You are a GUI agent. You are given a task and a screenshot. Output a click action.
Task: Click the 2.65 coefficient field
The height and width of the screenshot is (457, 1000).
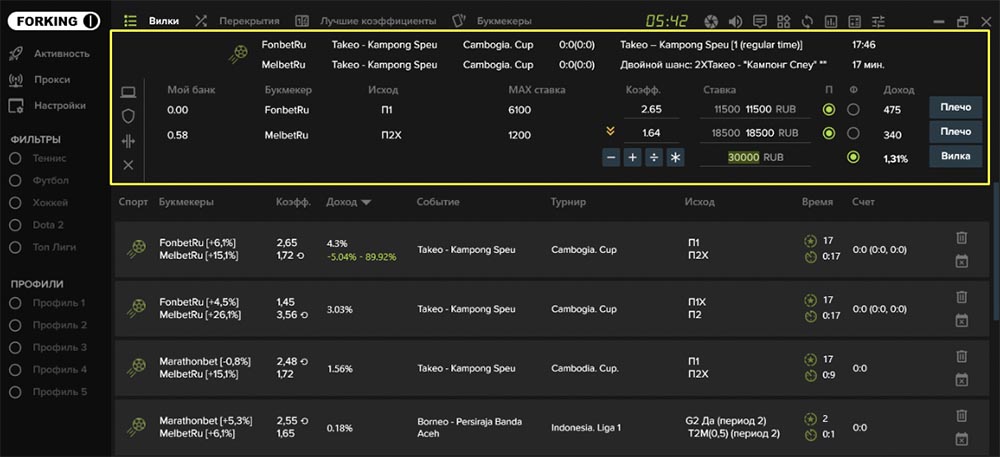click(651, 110)
